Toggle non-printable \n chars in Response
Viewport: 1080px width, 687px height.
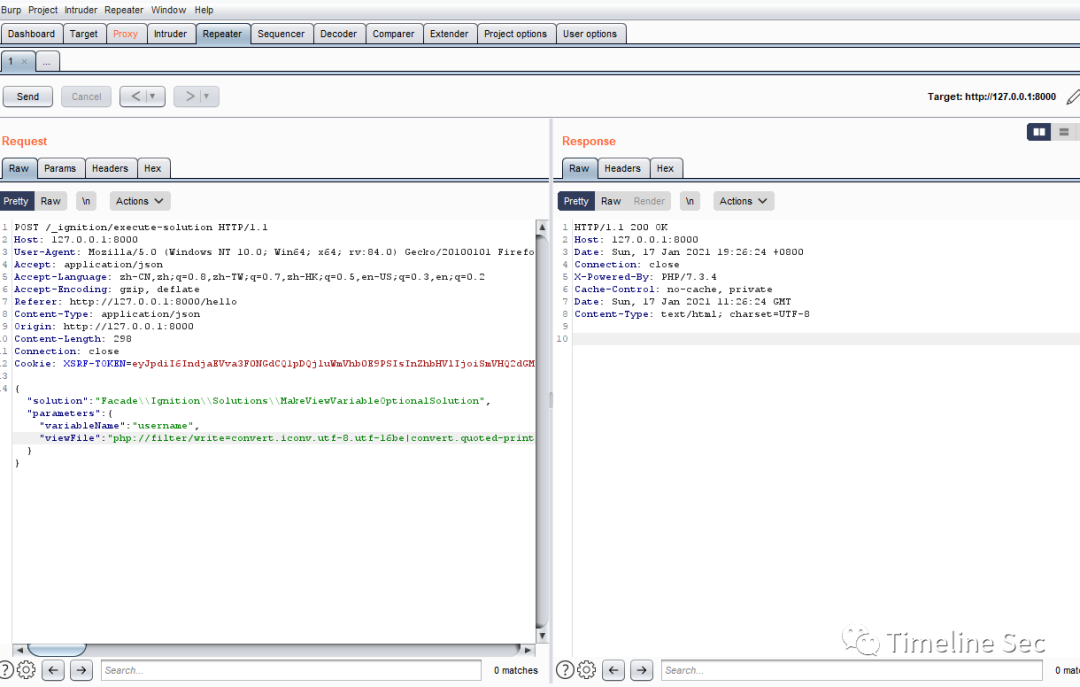689,201
